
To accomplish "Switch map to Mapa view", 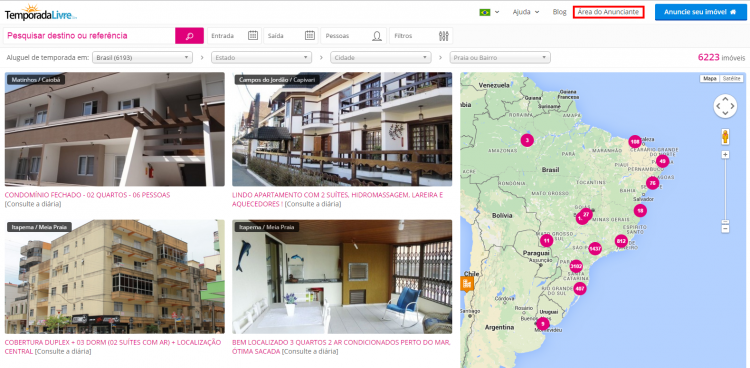I will (710, 78).
